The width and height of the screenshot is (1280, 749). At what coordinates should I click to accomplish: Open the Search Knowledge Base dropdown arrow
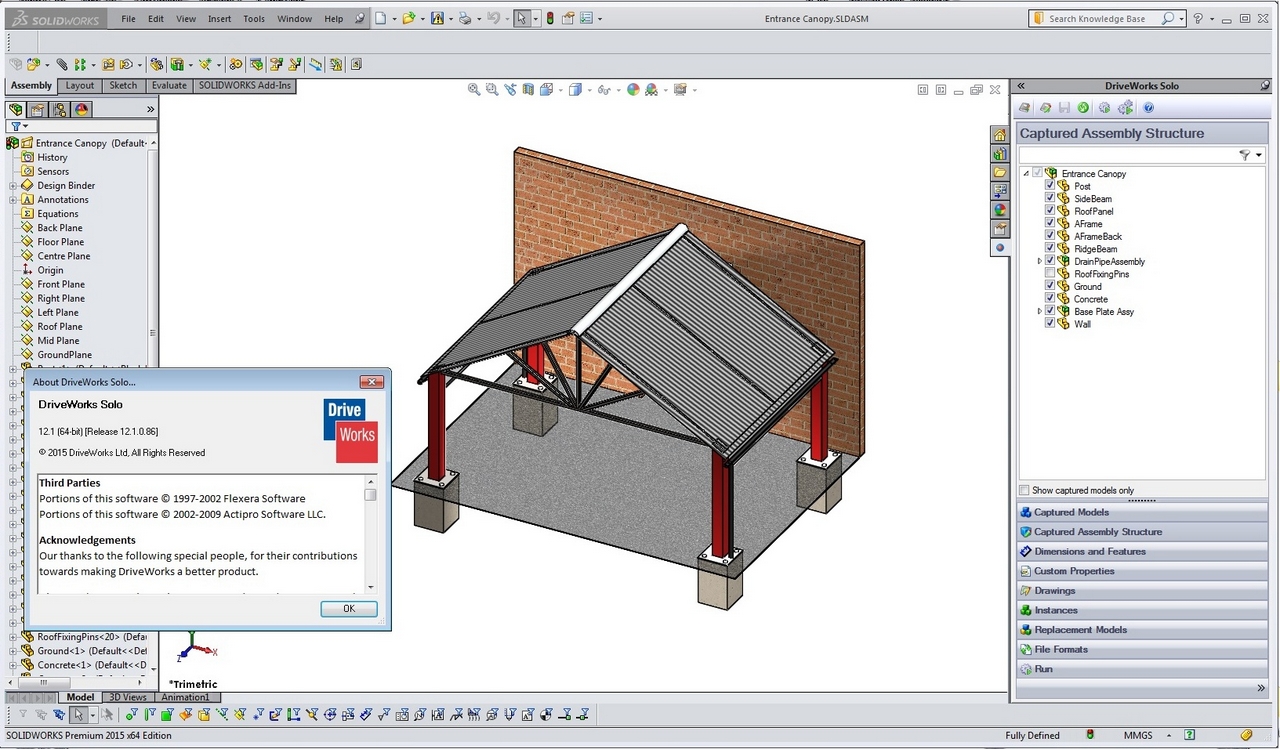[x=1182, y=18]
